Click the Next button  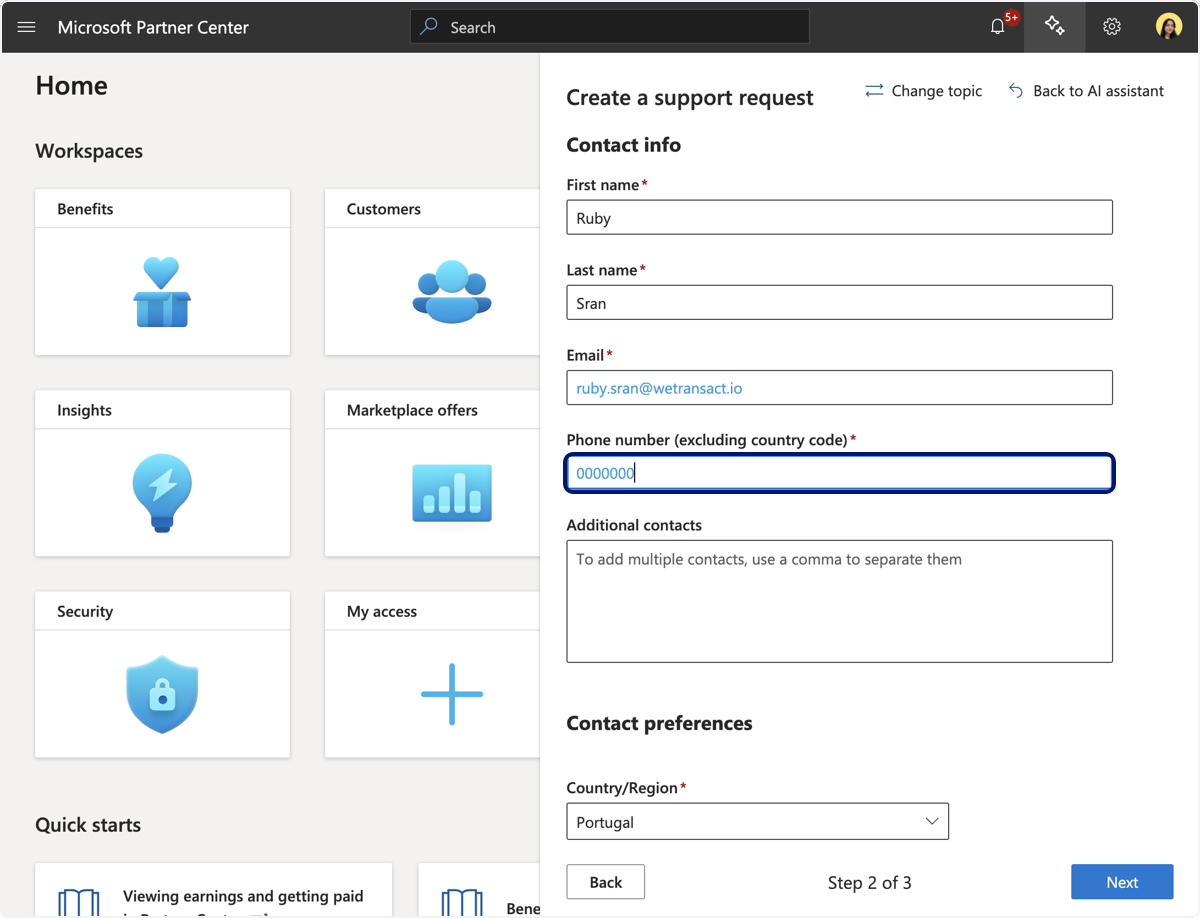pos(1122,882)
